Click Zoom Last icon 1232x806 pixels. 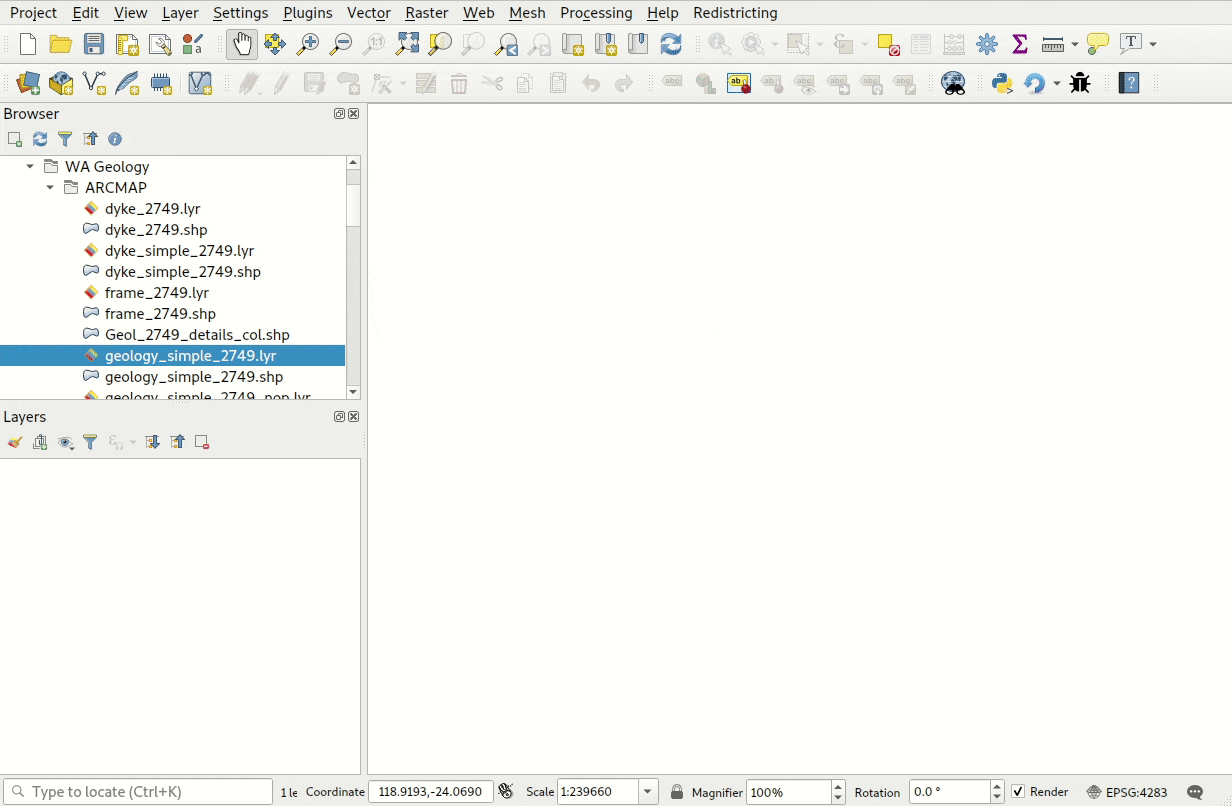506,44
